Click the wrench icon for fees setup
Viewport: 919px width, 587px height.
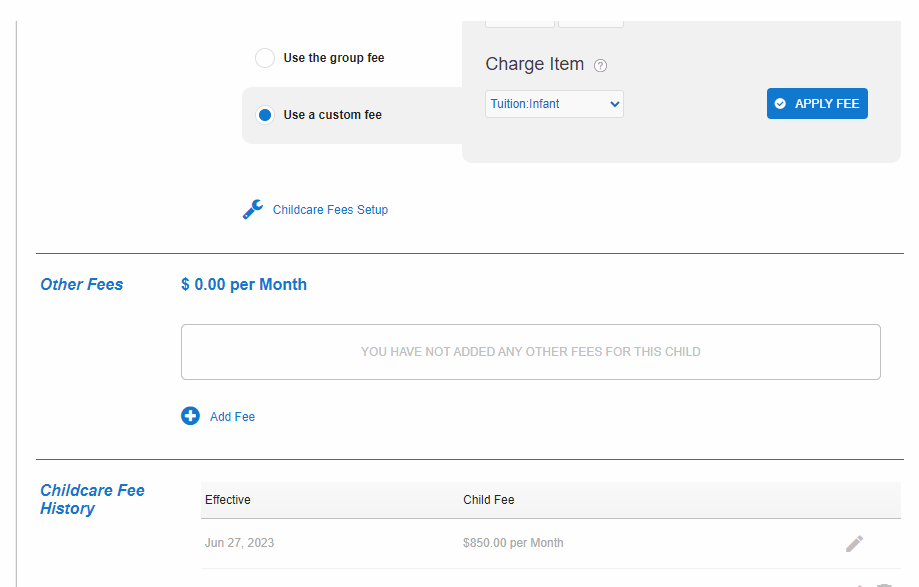coord(253,209)
